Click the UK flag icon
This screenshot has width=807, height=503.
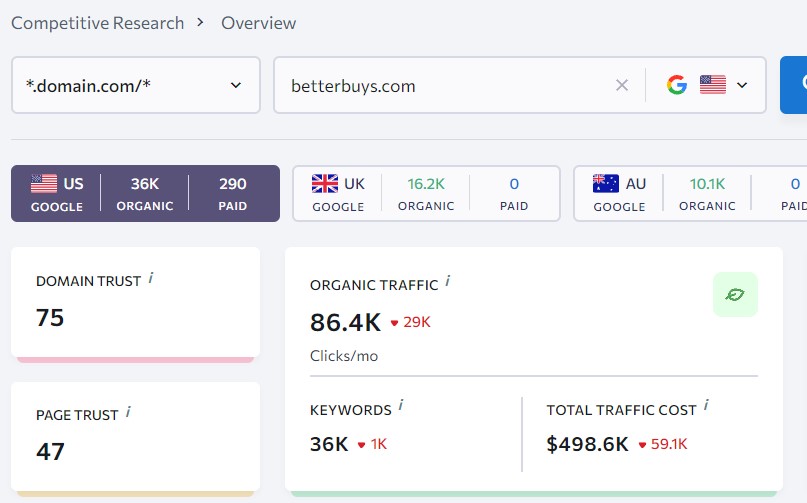(x=325, y=183)
